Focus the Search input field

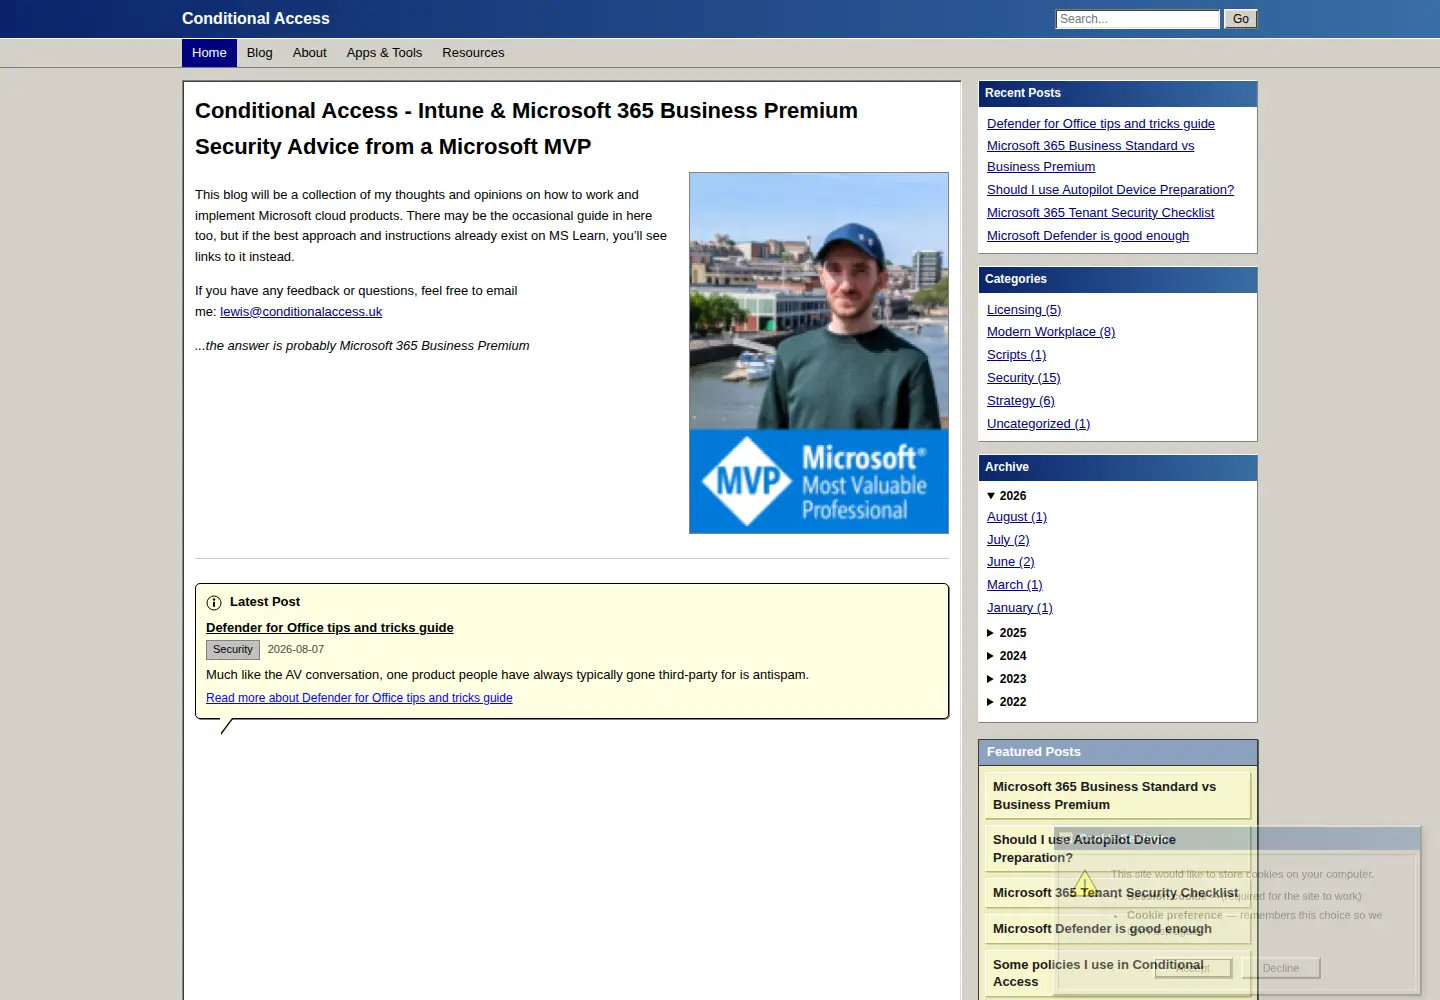point(1138,19)
